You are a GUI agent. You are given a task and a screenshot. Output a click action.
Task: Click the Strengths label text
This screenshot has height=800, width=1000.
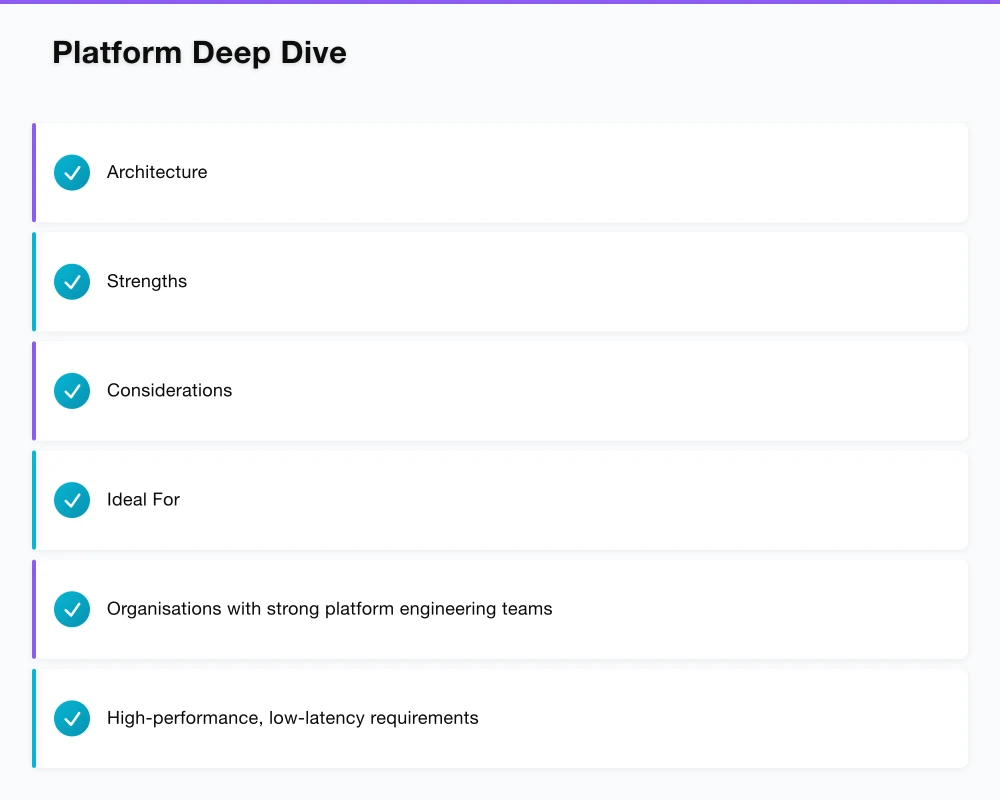click(146, 281)
